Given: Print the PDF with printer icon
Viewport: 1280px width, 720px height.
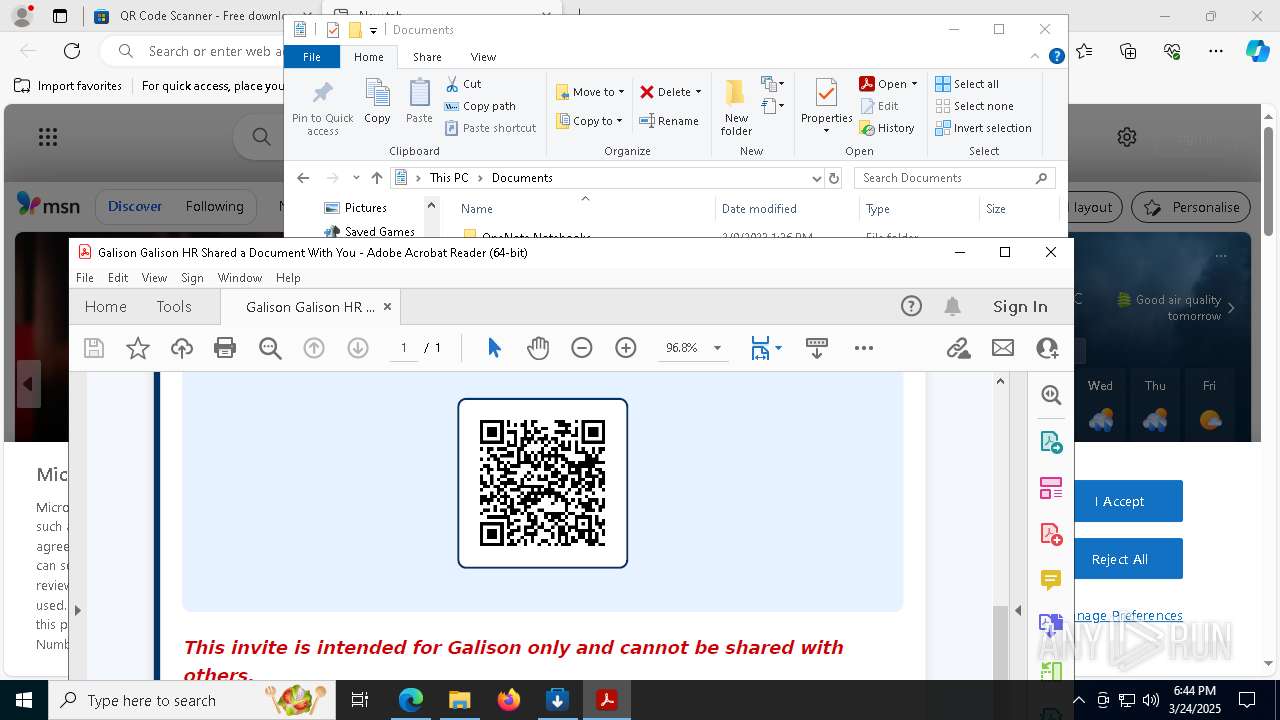Looking at the screenshot, I should click(x=225, y=348).
